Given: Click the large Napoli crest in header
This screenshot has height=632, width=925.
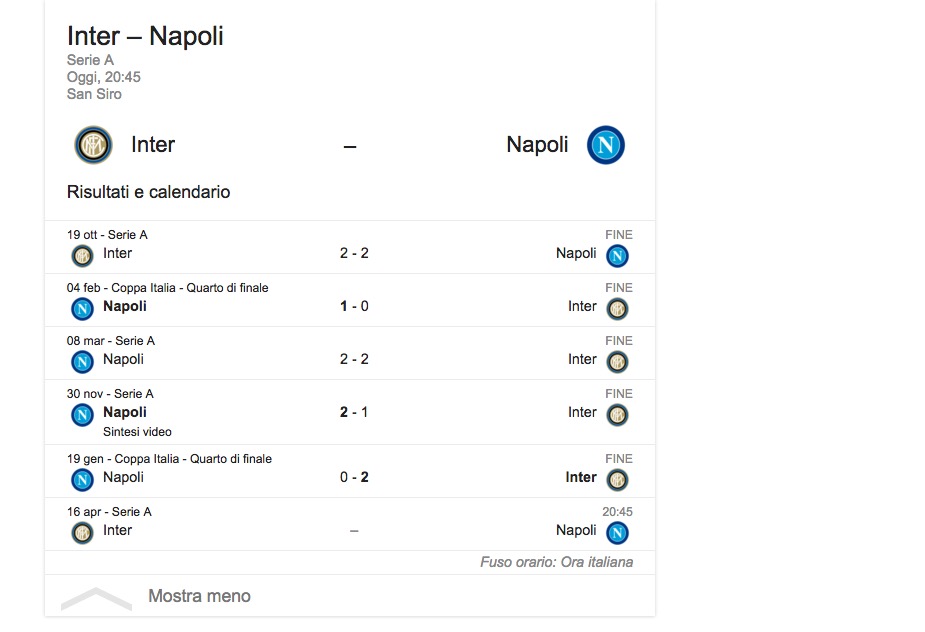Looking at the screenshot, I should tap(606, 146).
